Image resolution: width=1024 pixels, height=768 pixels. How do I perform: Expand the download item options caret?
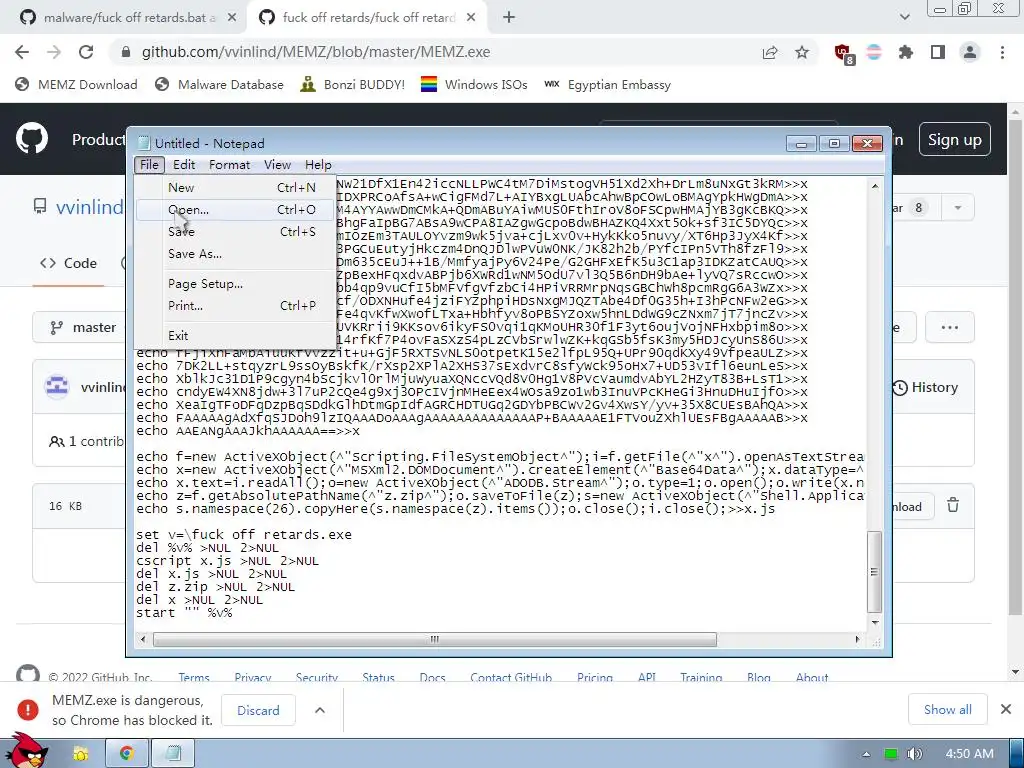tap(320, 710)
